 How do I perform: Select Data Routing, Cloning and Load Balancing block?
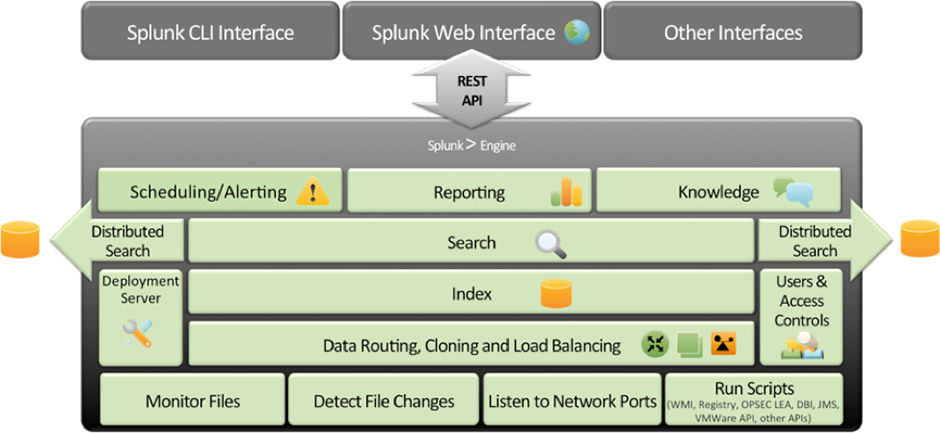click(471, 343)
